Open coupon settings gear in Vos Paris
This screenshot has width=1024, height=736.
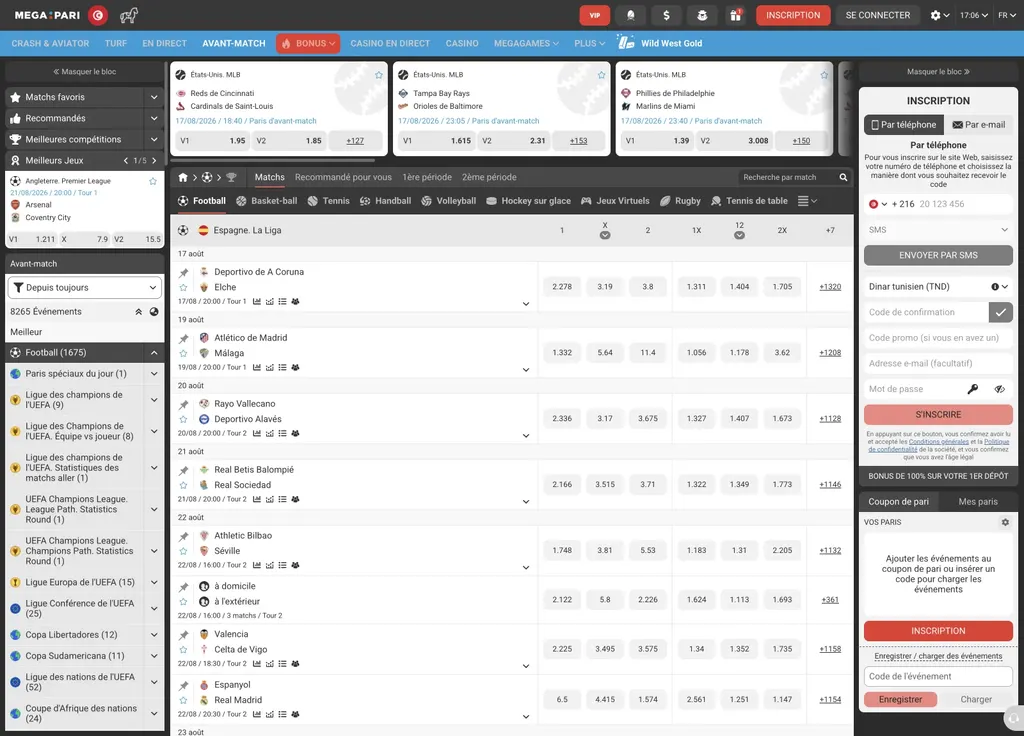pos(1005,522)
